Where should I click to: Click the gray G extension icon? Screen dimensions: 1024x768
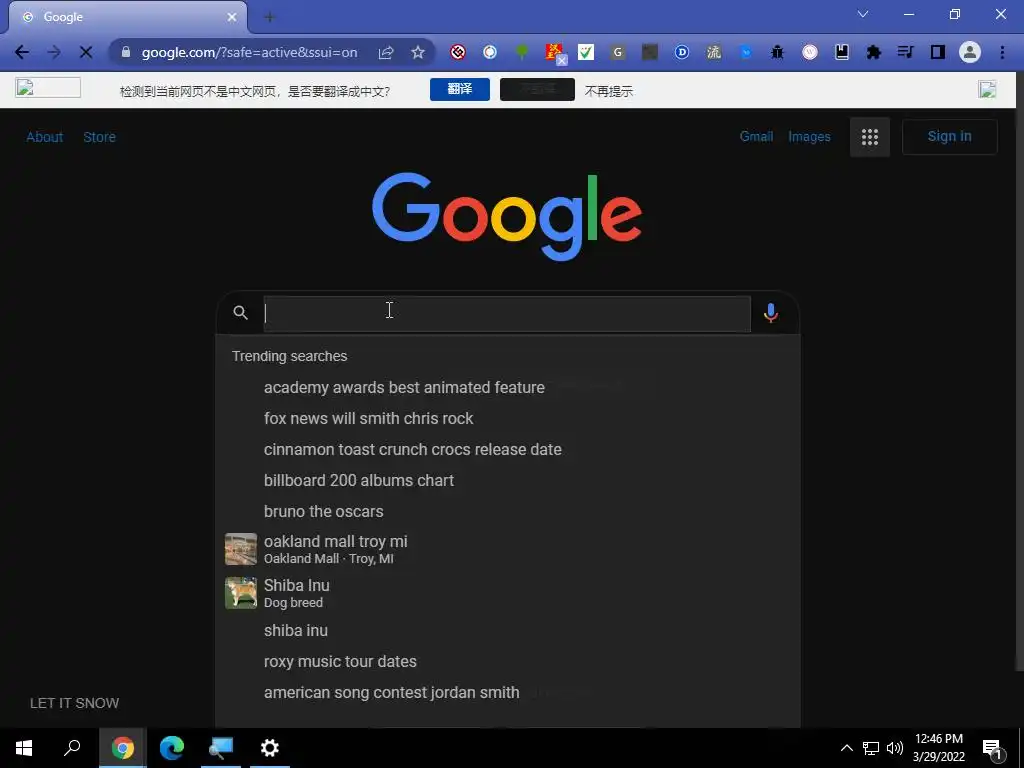pos(618,52)
